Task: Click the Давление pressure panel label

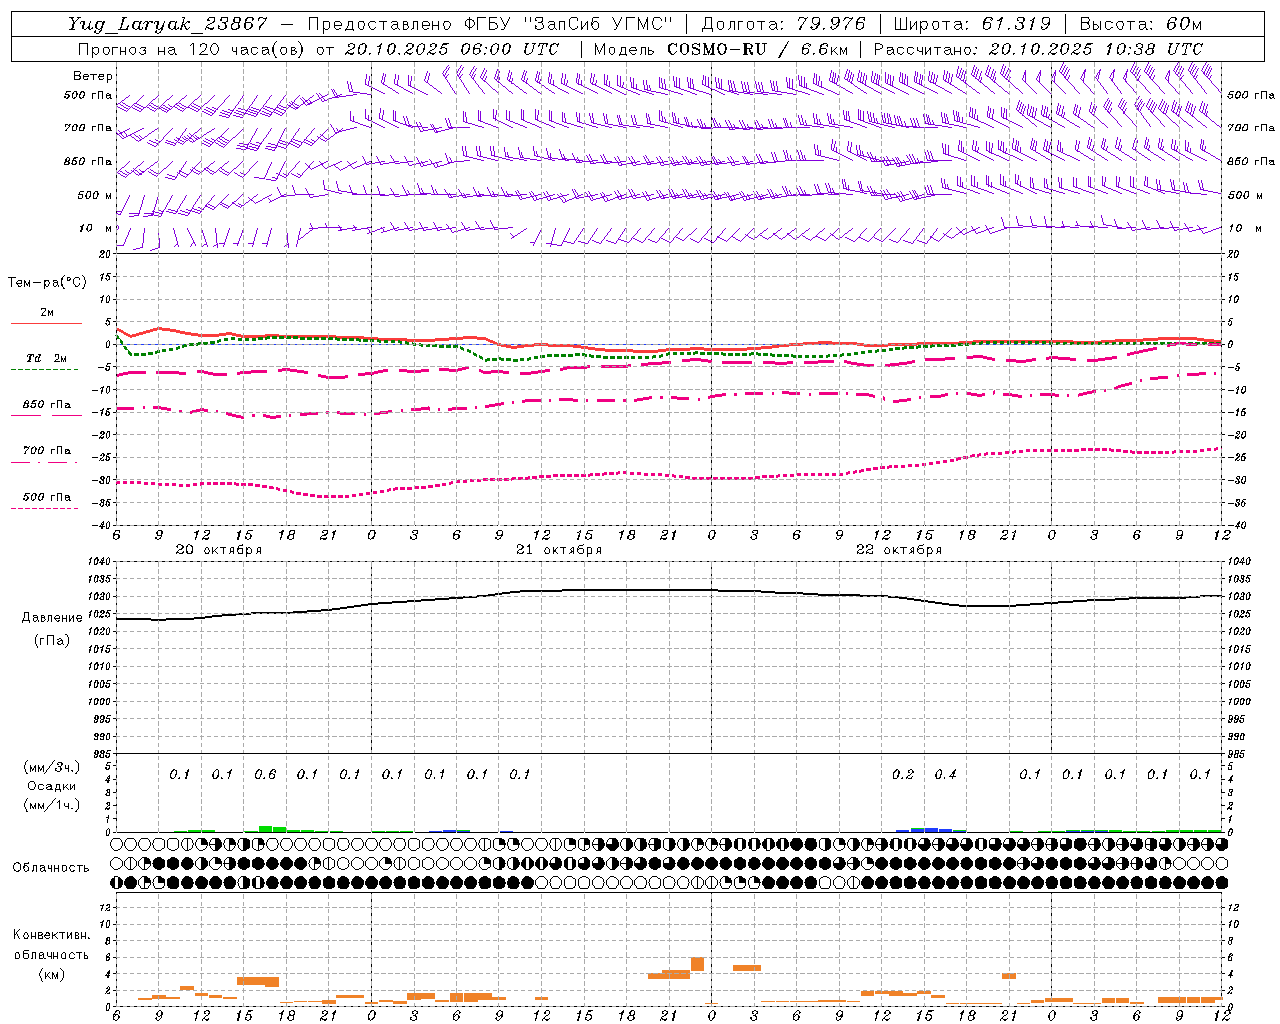Action: [52, 618]
